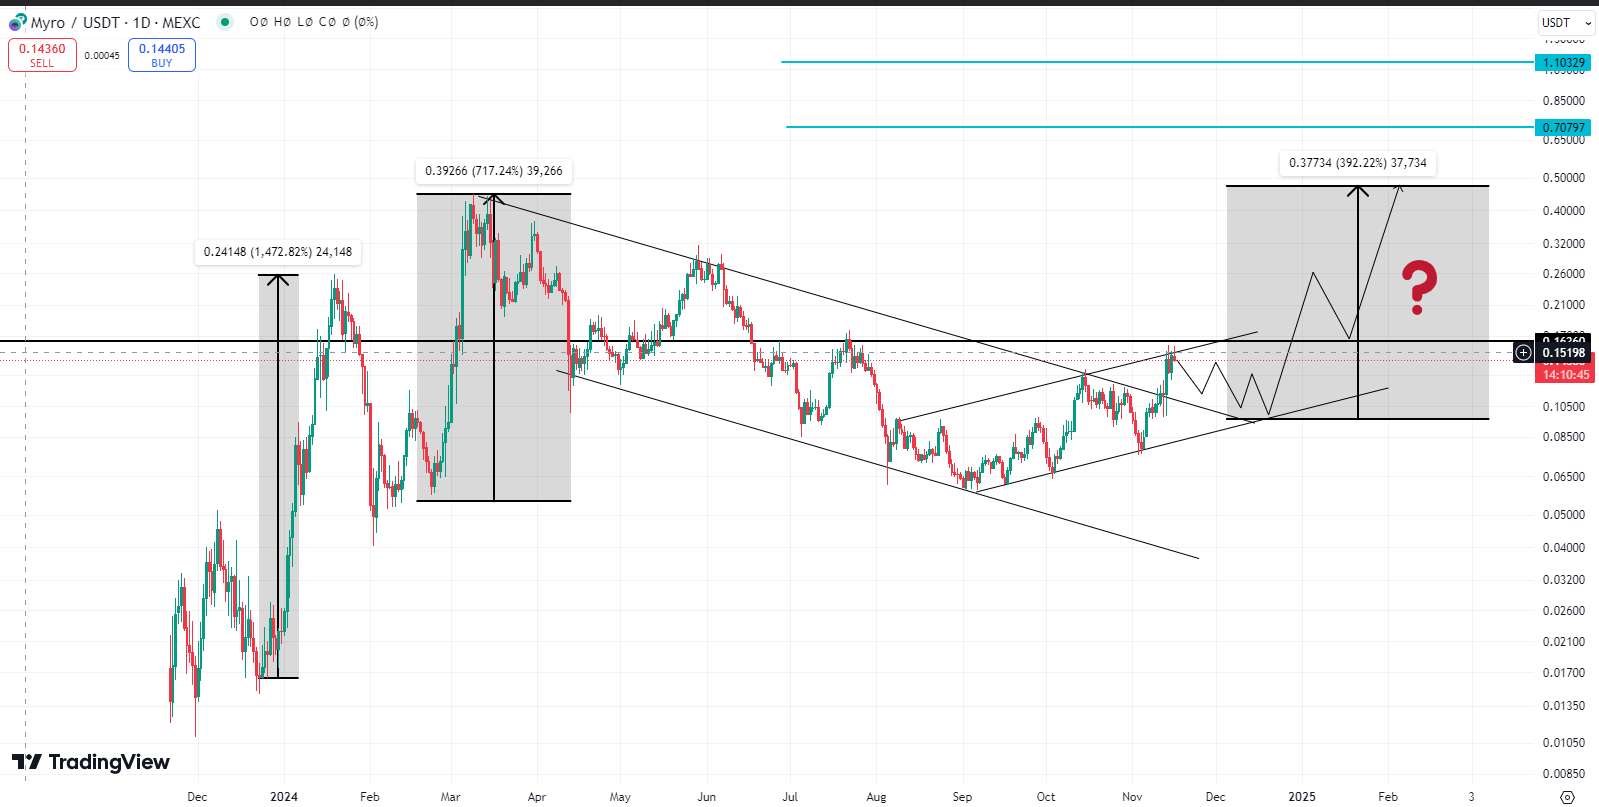Click the 0.14405 BUY button
Image resolution: width=1599 pixels, height=807 pixels.
(x=162, y=55)
